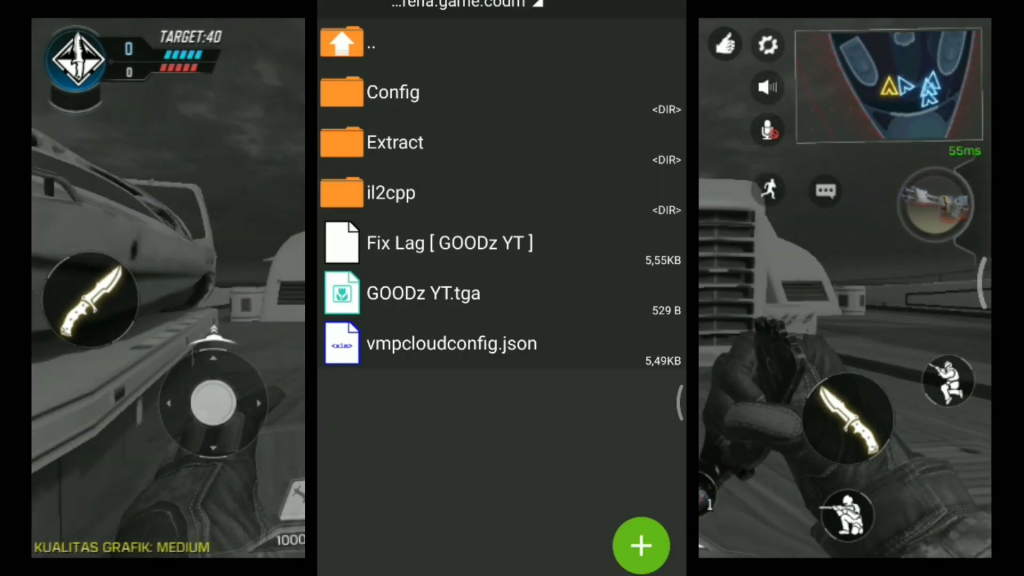Tap the knife button in left view
The height and width of the screenshot is (576, 1024).
tap(90, 300)
